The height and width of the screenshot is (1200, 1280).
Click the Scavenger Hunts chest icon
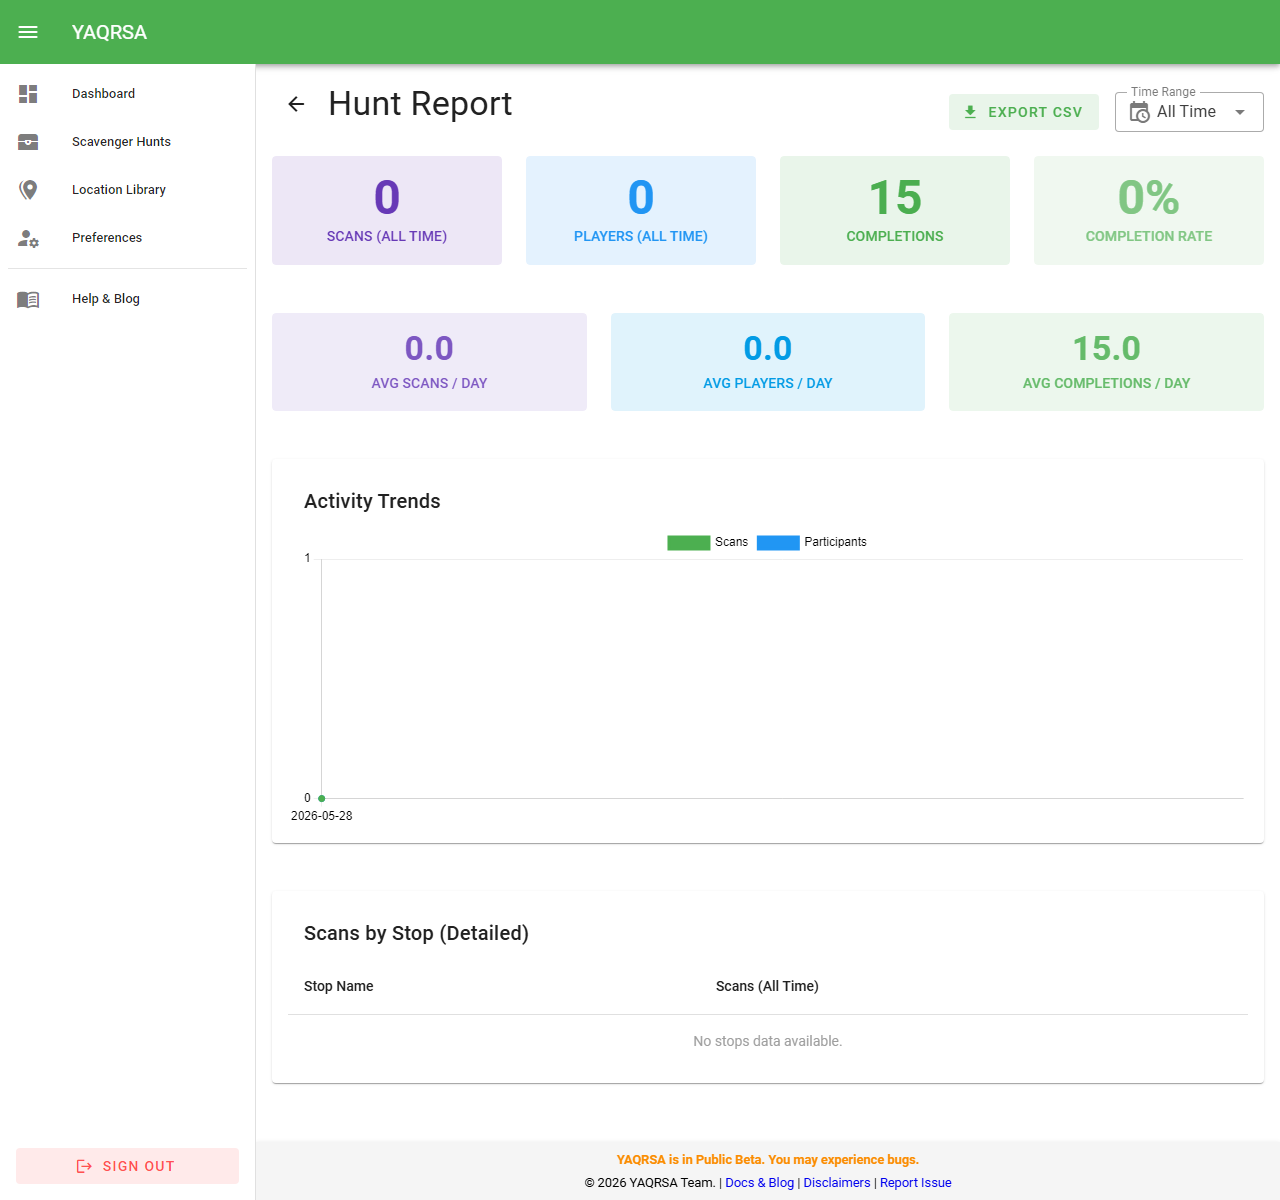point(28,141)
